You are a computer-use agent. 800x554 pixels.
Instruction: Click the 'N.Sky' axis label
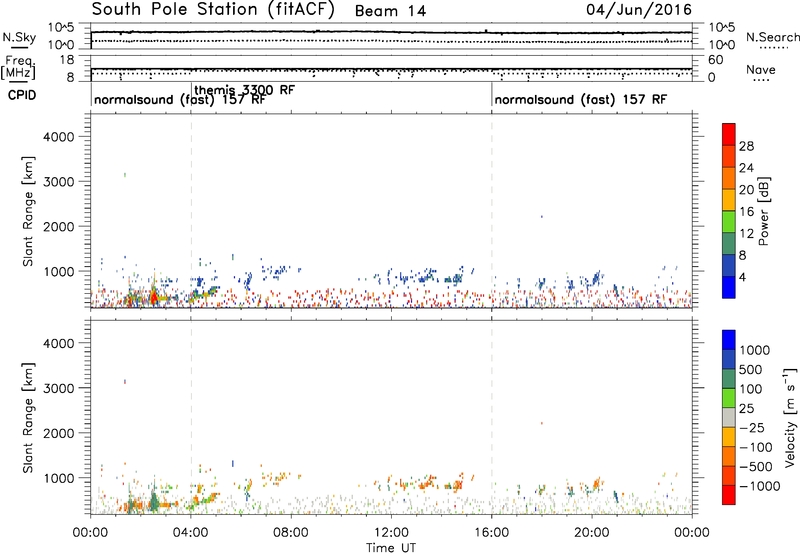click(x=19, y=37)
